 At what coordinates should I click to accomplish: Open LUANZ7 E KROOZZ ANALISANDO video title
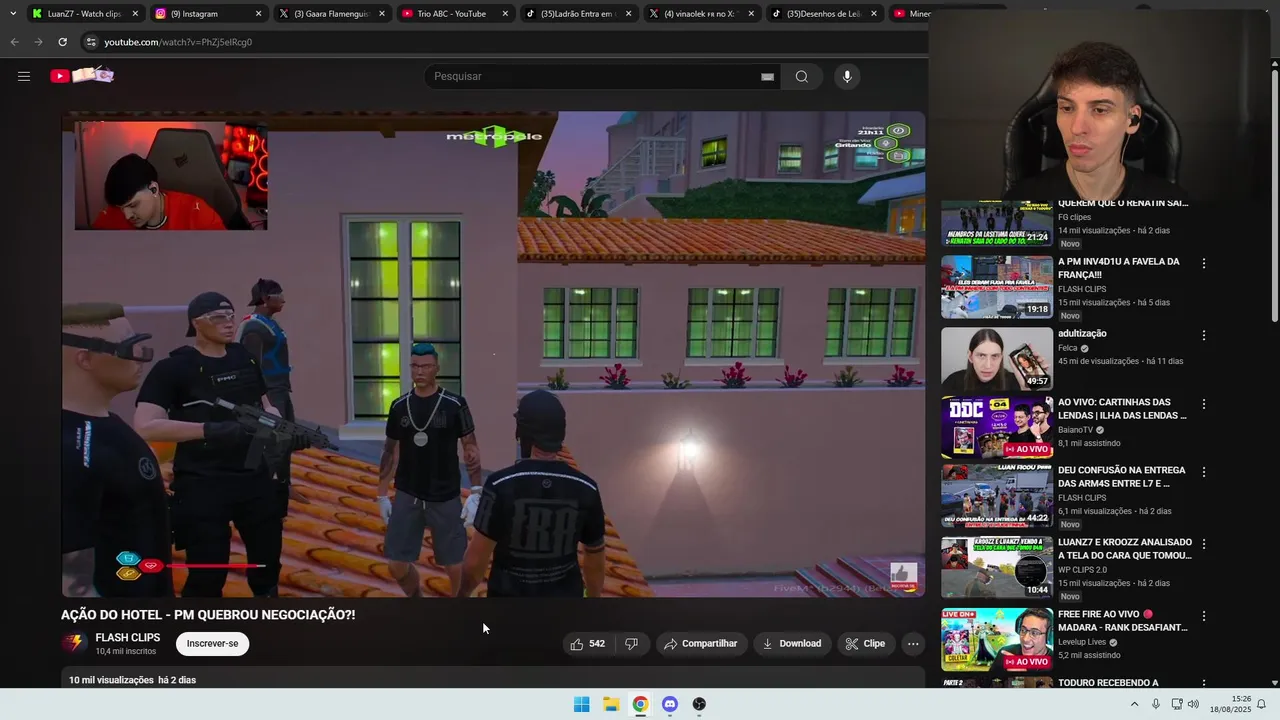pyautogui.click(x=1125, y=549)
